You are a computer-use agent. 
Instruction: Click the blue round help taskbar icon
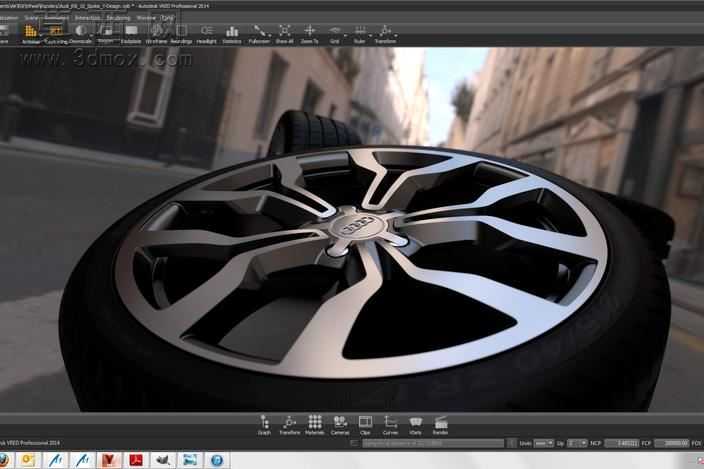click(x=217, y=460)
